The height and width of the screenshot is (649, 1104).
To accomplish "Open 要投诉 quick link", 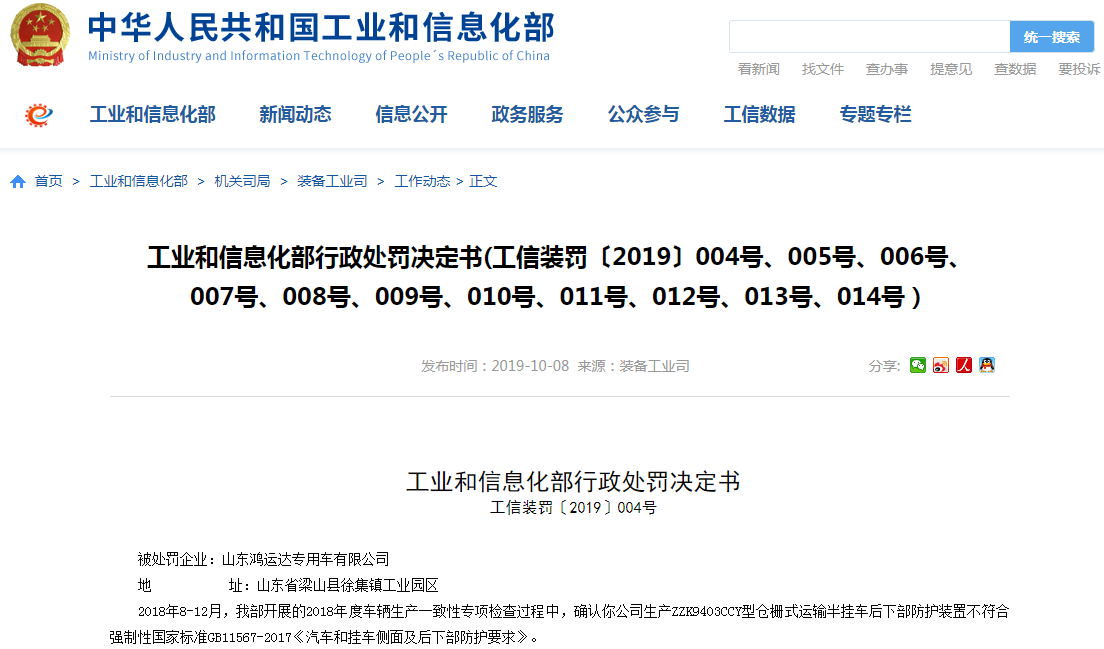I will pos(1079,69).
